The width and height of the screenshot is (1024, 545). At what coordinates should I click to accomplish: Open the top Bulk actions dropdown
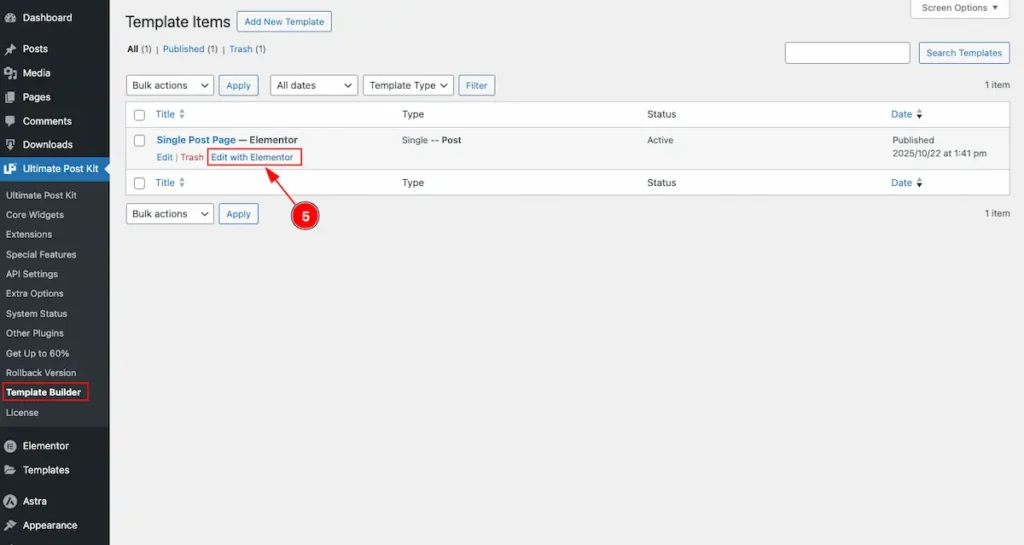[170, 86]
